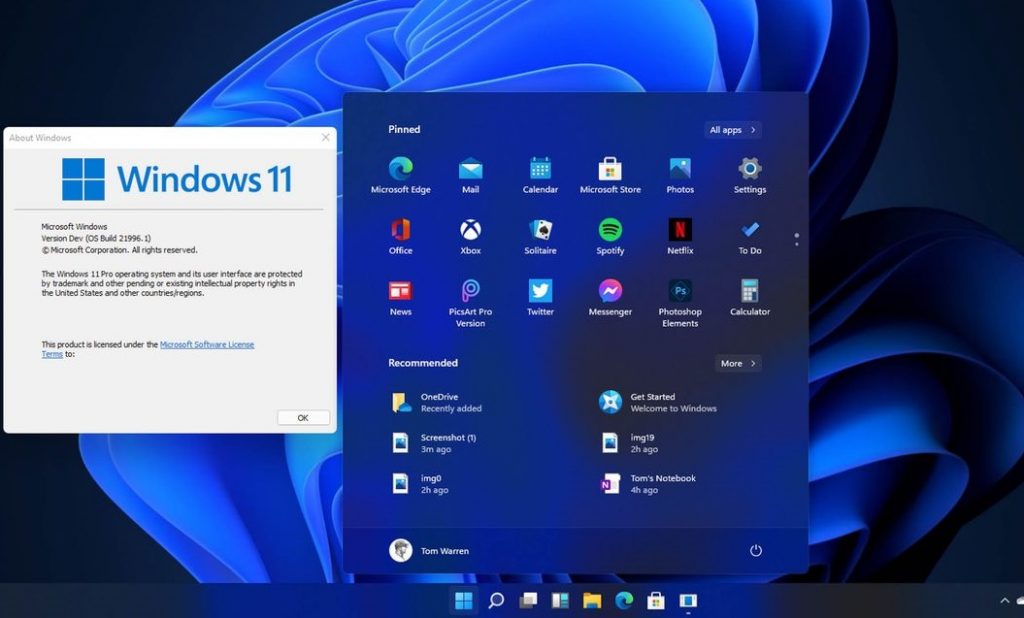Open the img19 recommended file
Viewport: 1024px width, 618px height.
point(629,443)
